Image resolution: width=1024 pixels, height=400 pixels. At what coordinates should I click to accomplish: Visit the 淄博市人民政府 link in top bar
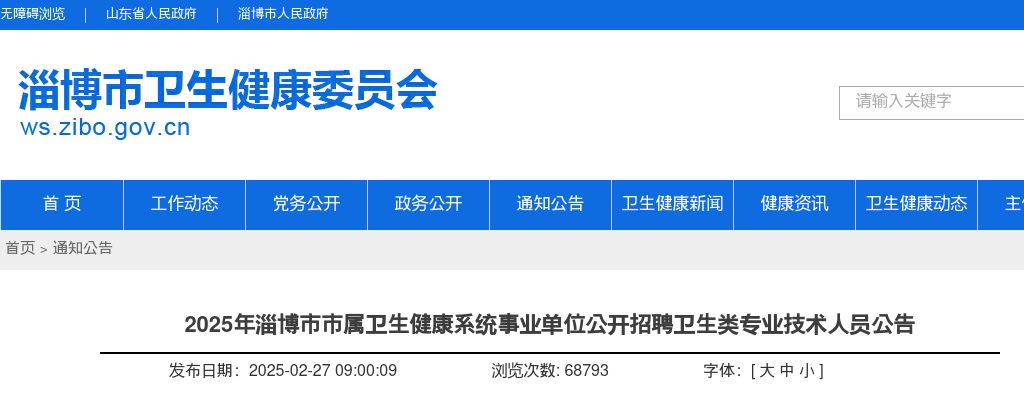point(283,14)
